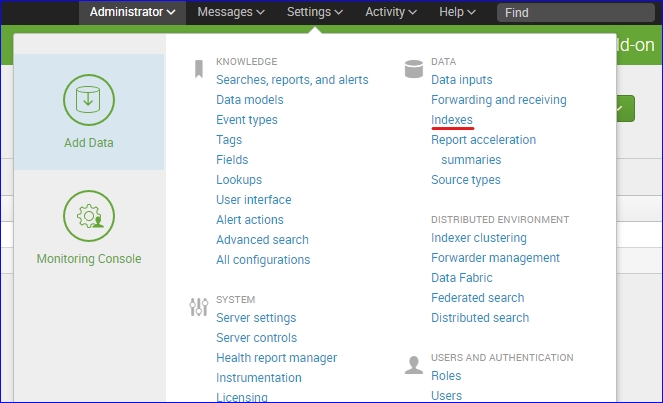The width and height of the screenshot is (663, 403).
Task: Open Source types page
Action: coord(465,180)
